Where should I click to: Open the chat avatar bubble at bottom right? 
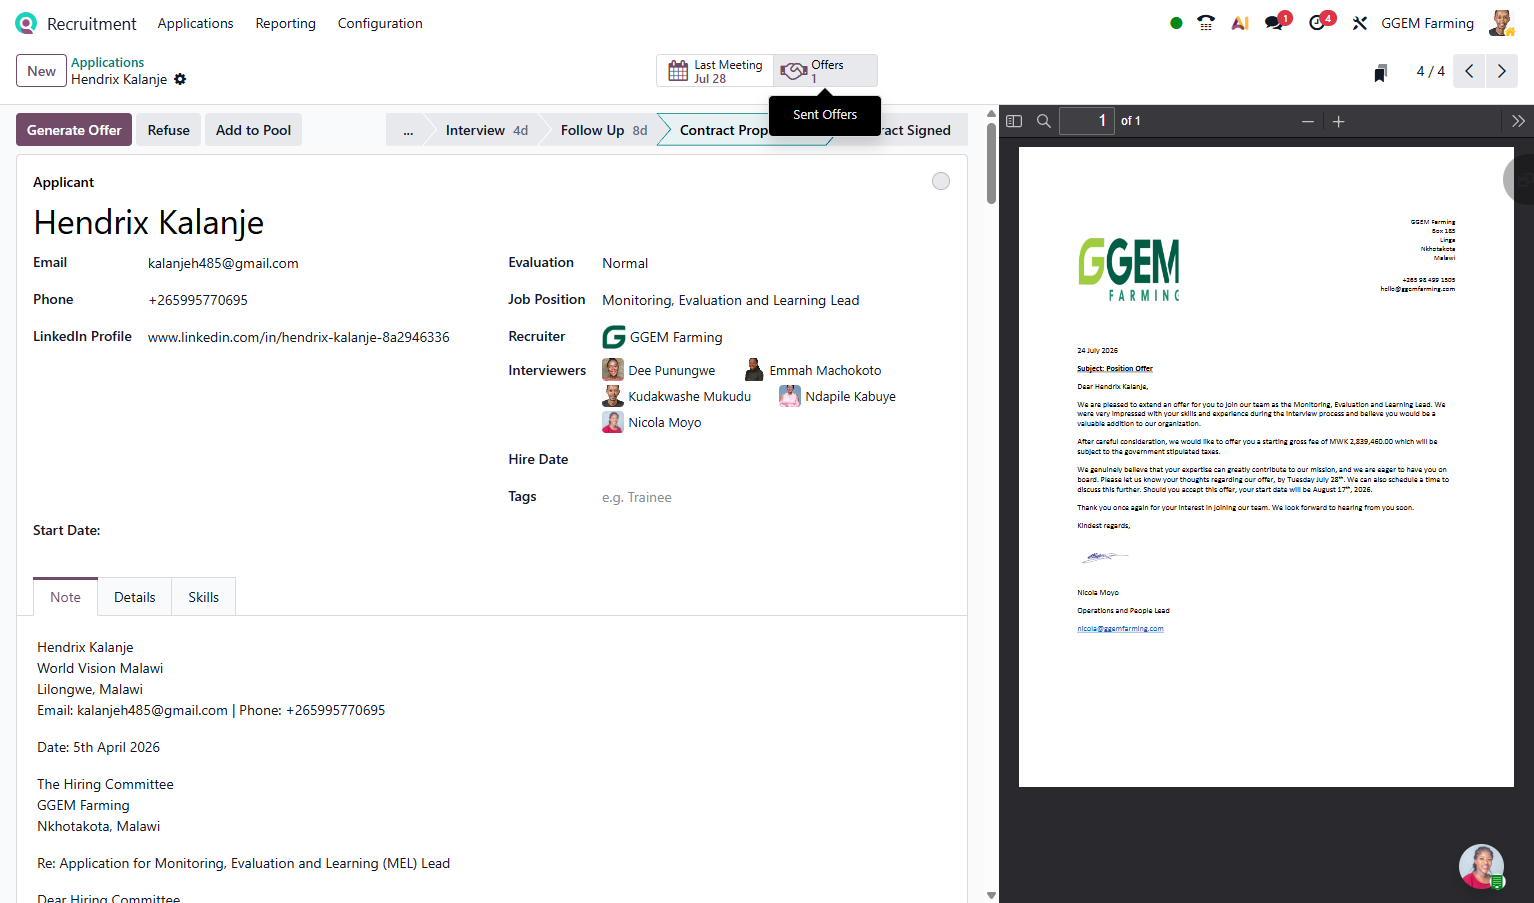(x=1481, y=866)
